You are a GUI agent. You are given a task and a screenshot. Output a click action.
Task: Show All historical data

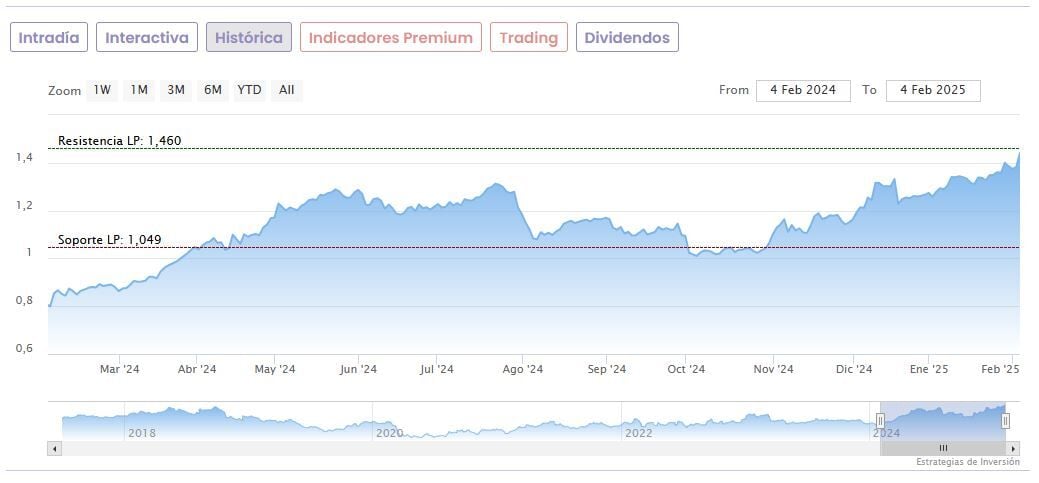[287, 90]
